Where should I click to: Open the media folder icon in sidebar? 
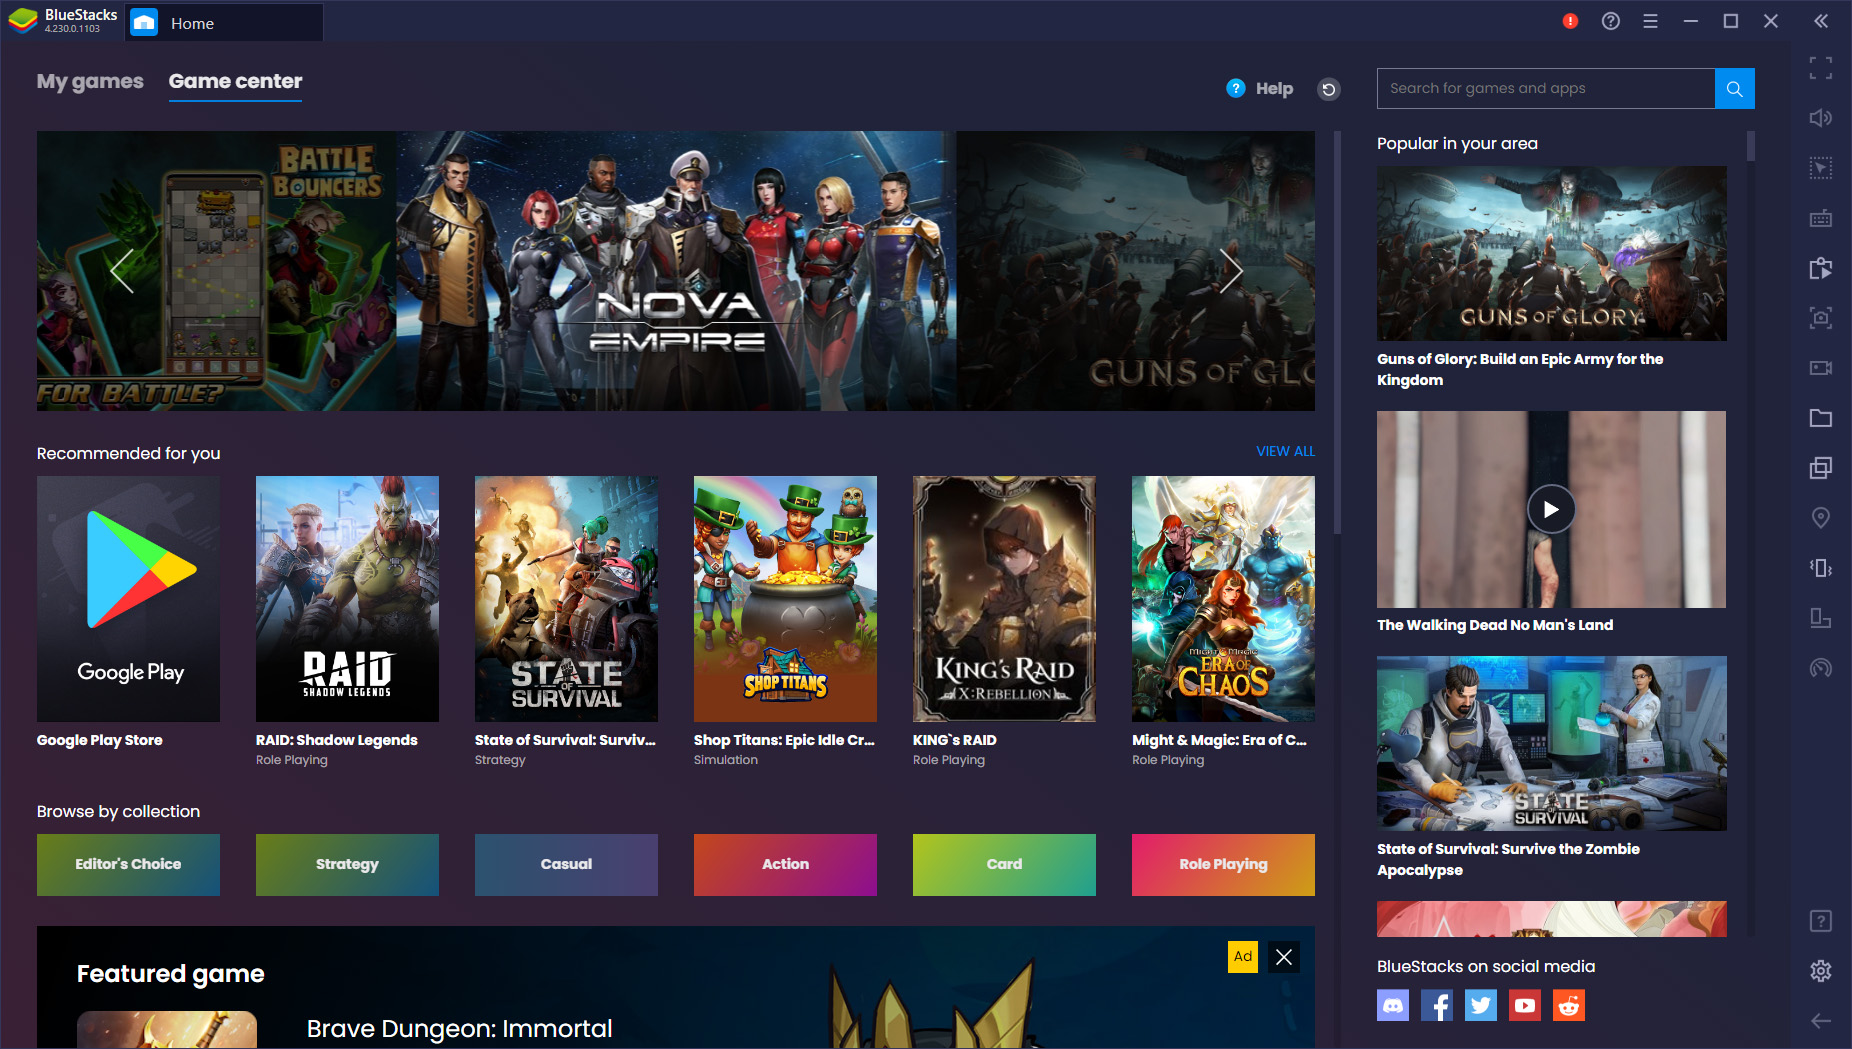pyautogui.click(x=1821, y=418)
